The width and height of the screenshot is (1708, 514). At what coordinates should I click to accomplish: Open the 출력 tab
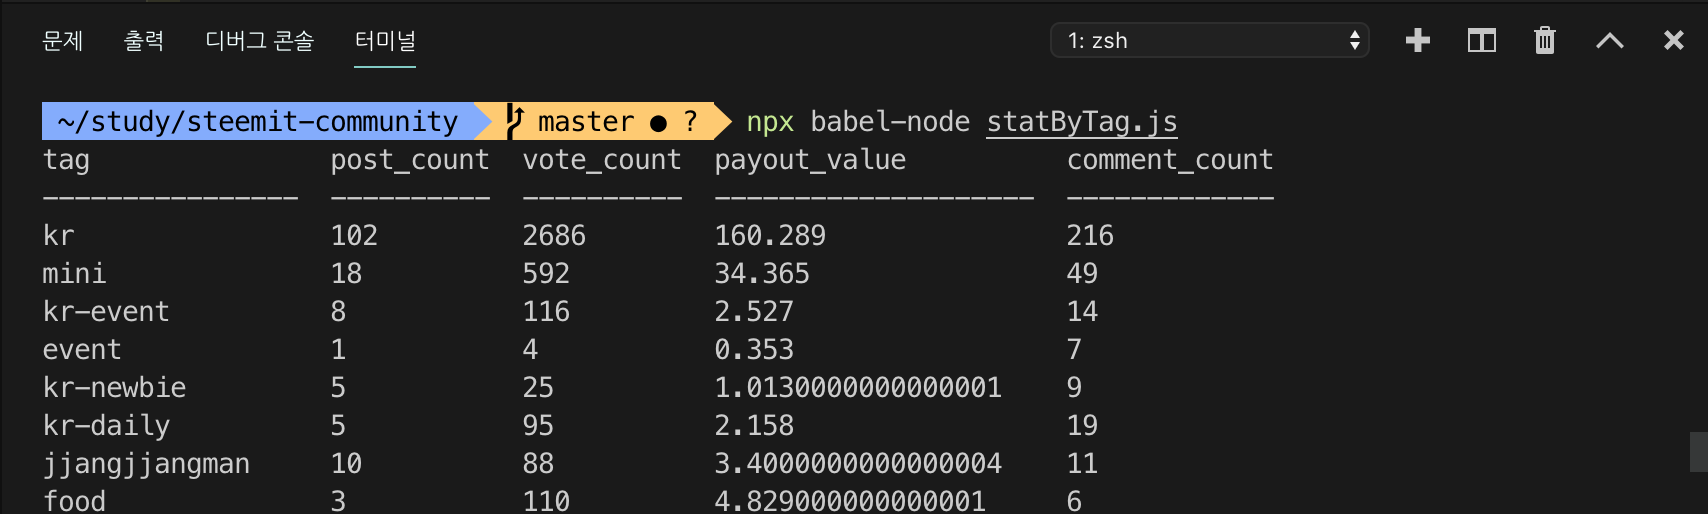pyautogui.click(x=144, y=41)
